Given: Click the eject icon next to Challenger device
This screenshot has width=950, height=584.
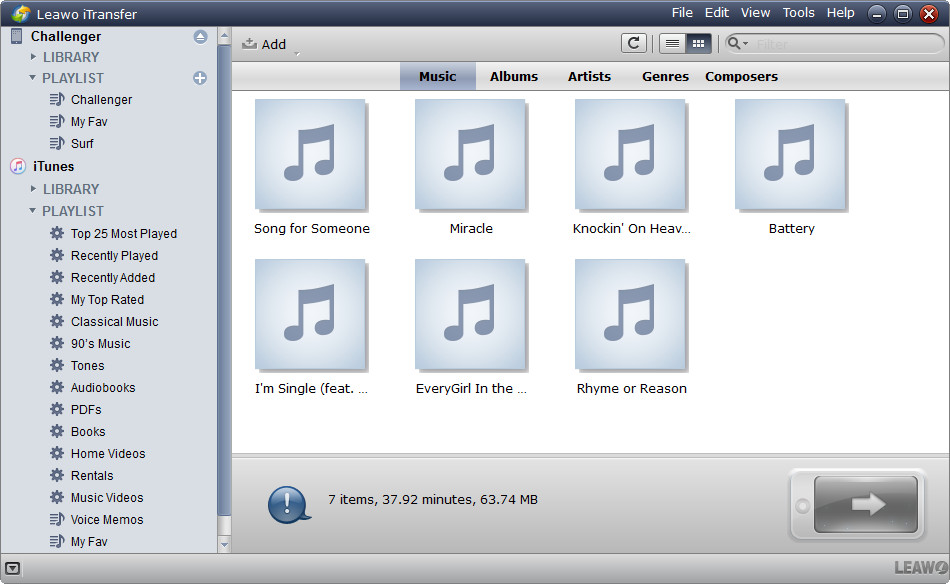Looking at the screenshot, I should coord(201,37).
